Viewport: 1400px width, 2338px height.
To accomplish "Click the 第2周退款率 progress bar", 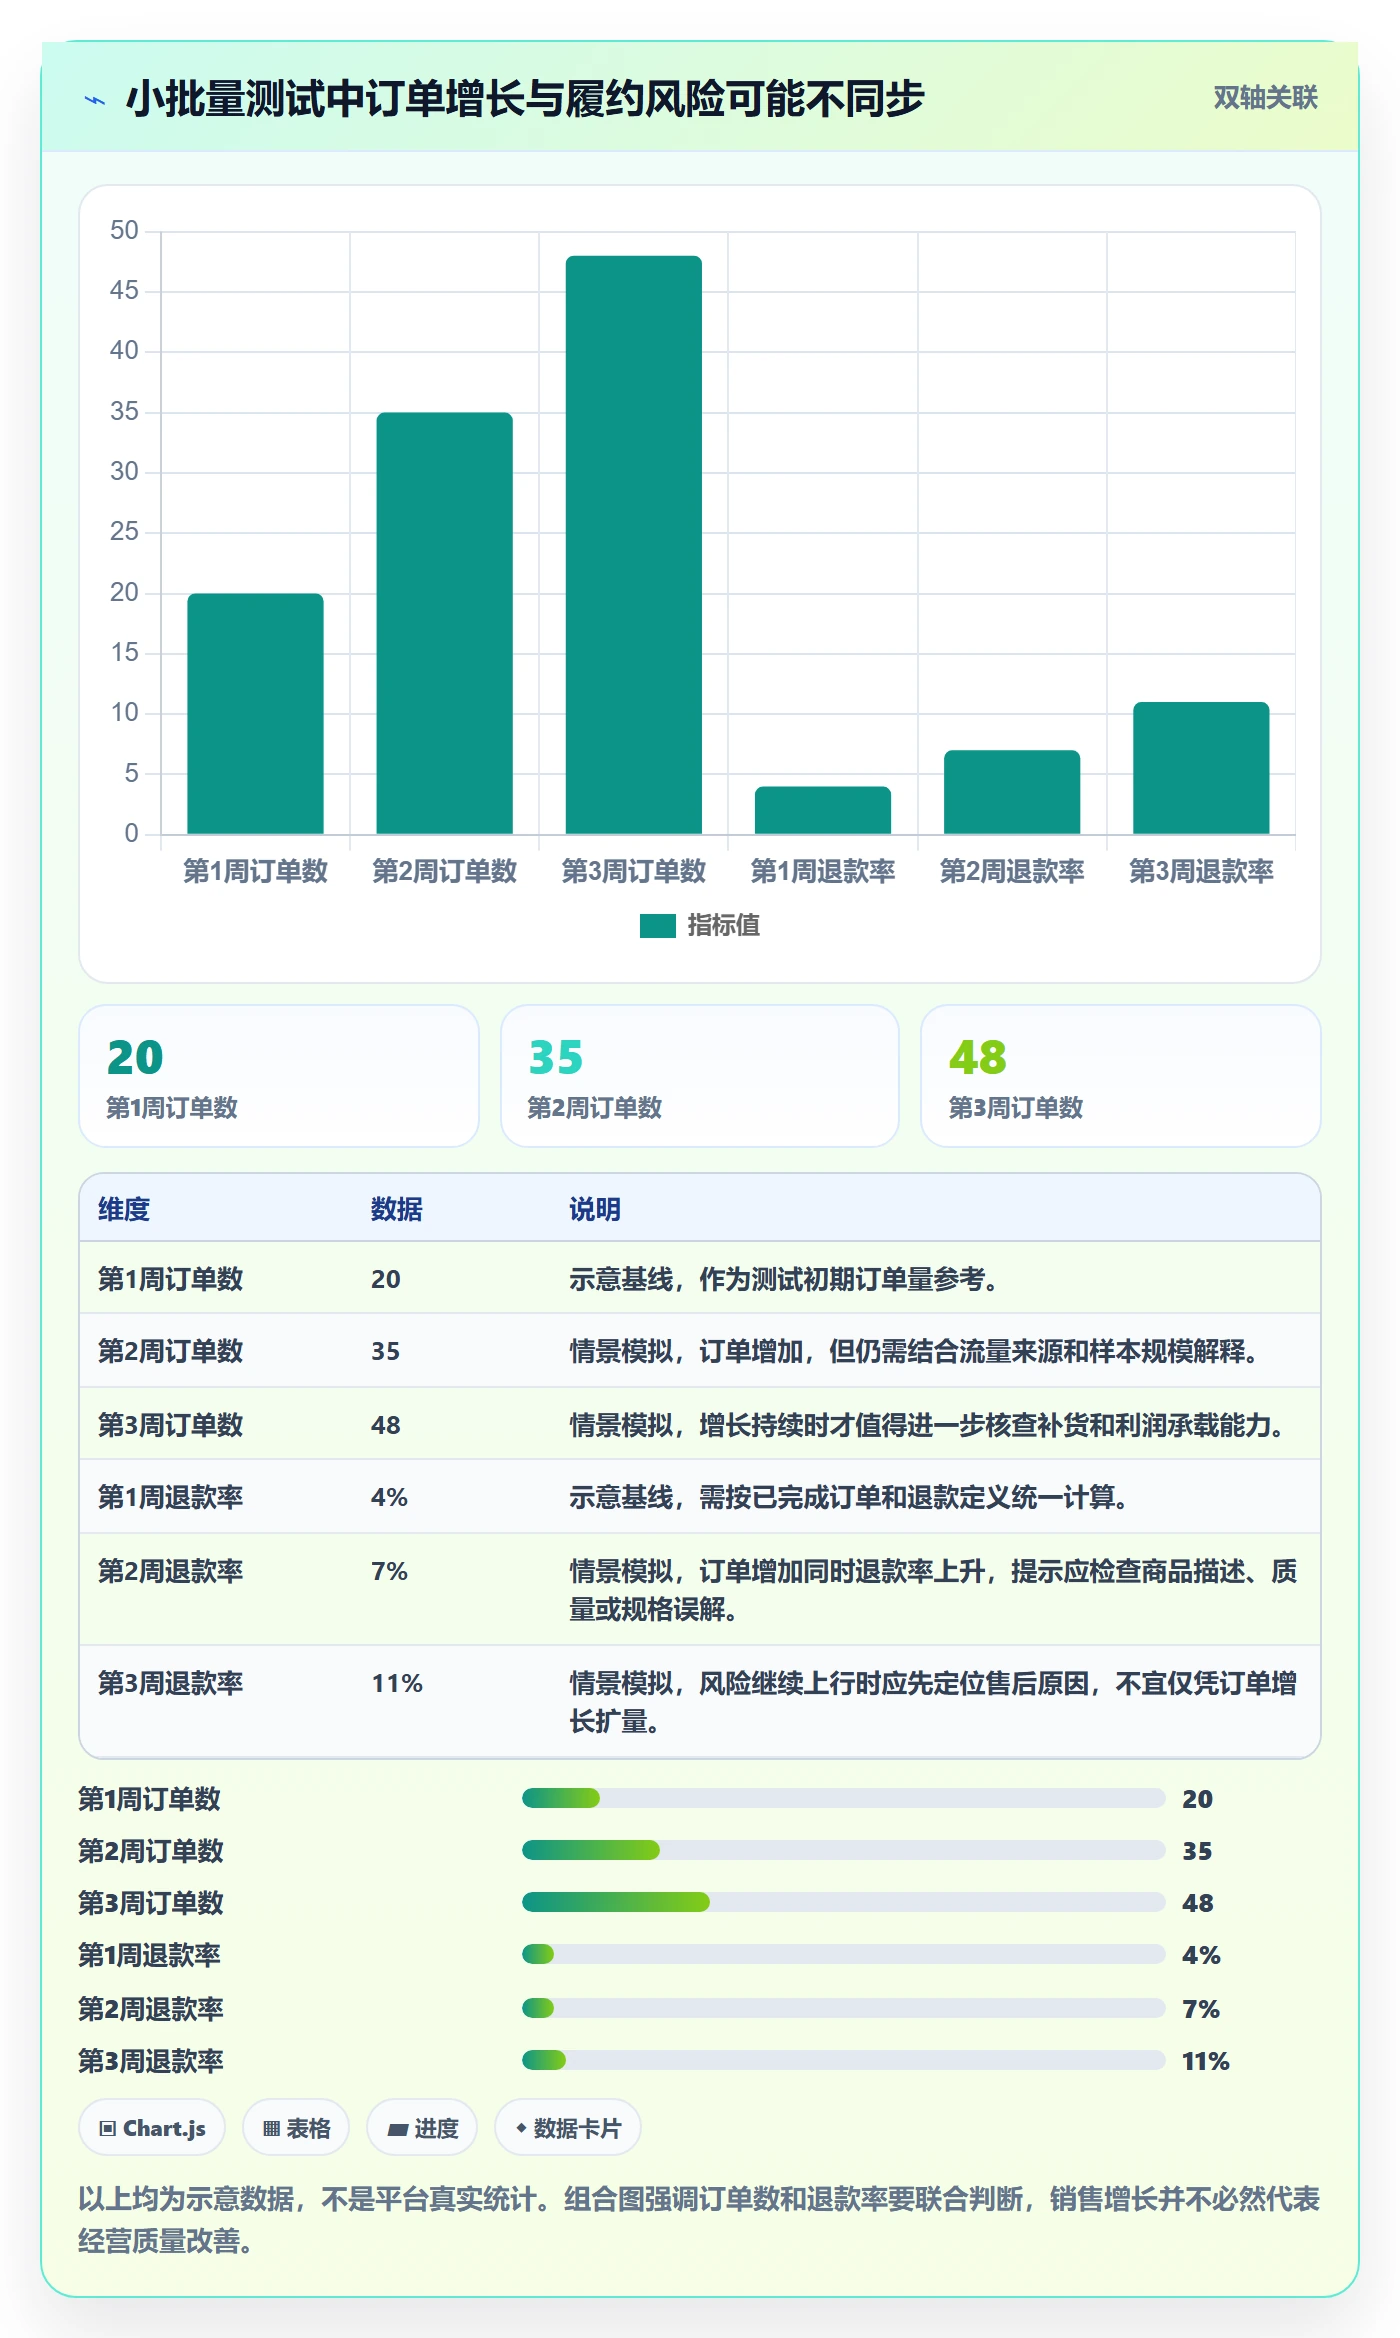I will (843, 2008).
